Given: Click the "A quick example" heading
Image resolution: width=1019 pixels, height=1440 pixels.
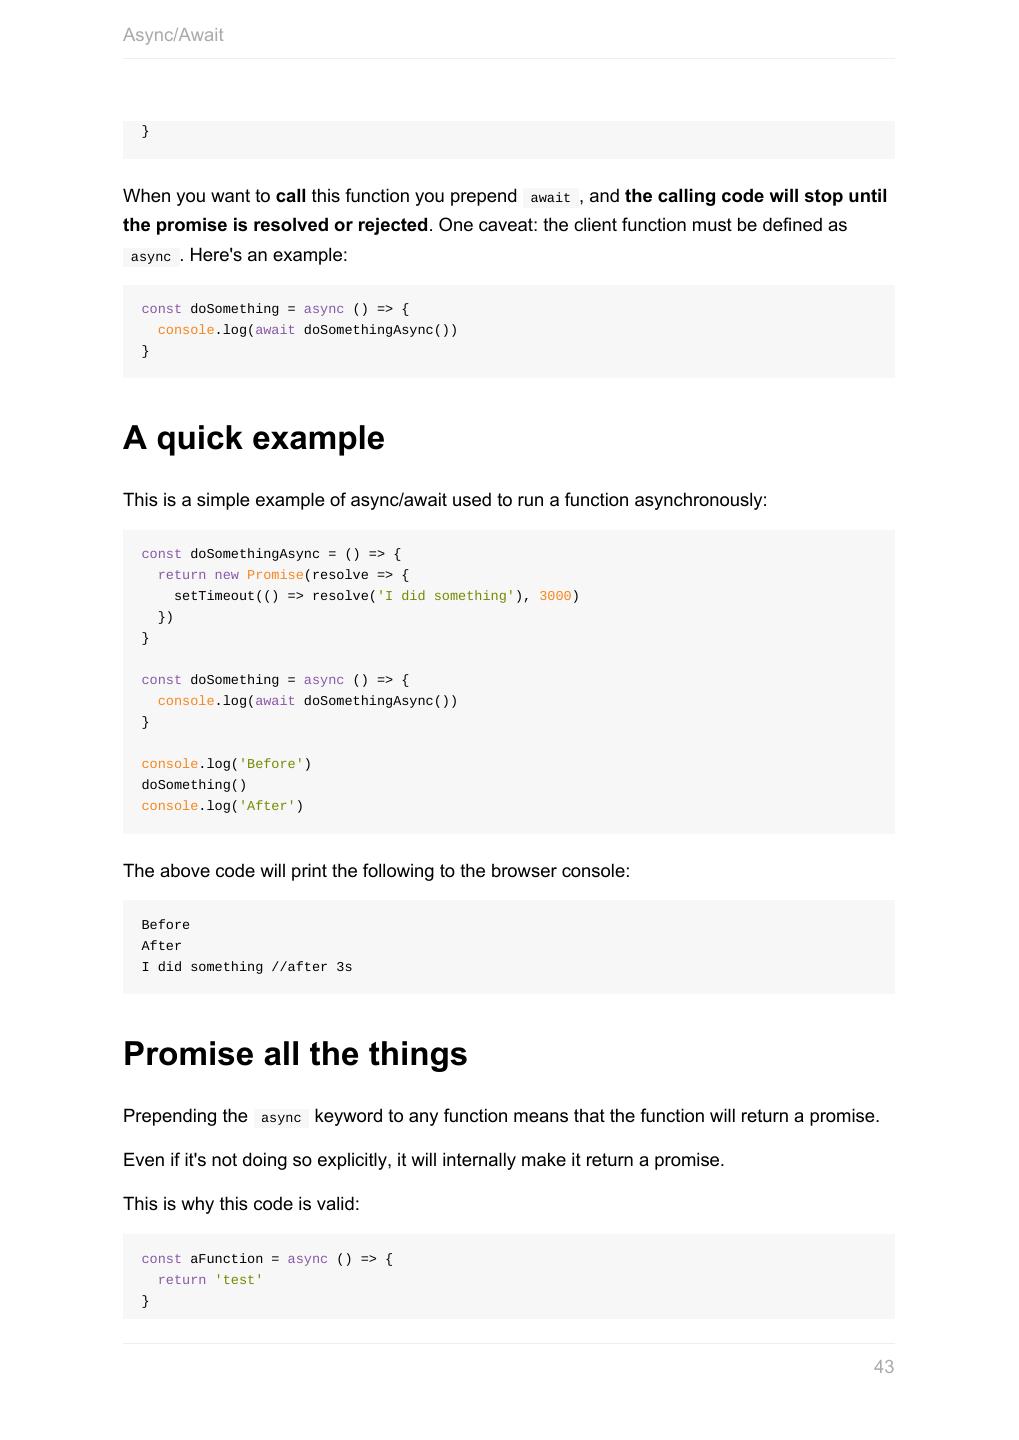Looking at the screenshot, I should click(x=253, y=438).
